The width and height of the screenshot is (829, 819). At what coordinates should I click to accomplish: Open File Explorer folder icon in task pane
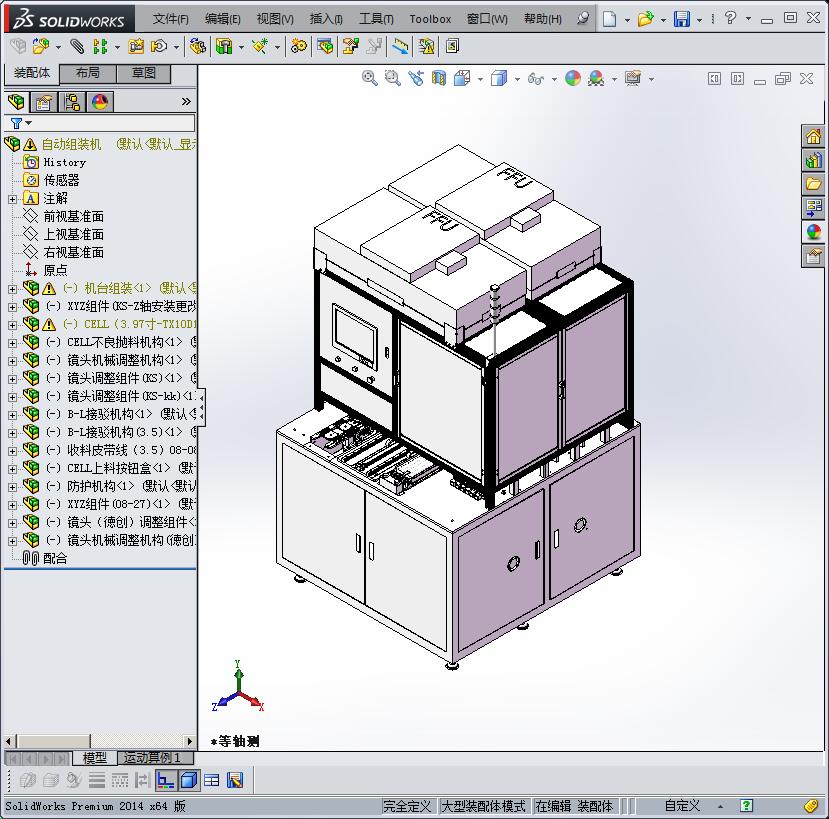[x=814, y=184]
